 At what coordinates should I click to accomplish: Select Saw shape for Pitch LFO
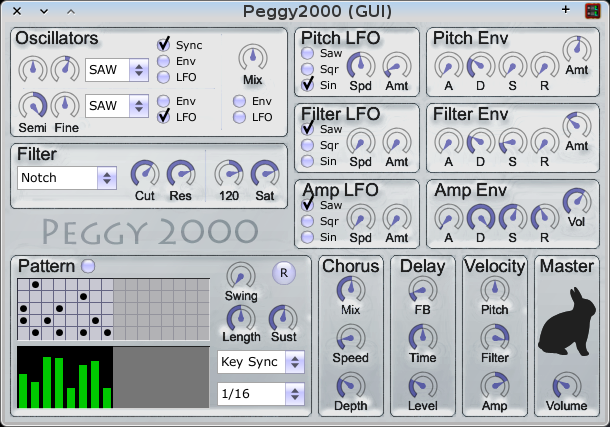(x=307, y=53)
